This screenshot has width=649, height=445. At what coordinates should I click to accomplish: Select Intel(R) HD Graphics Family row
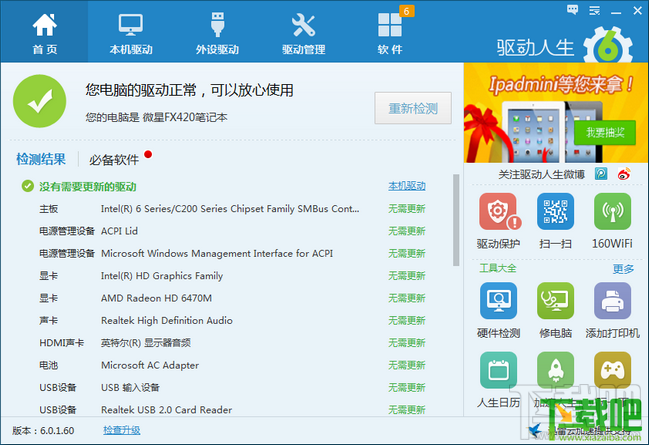[x=232, y=276]
